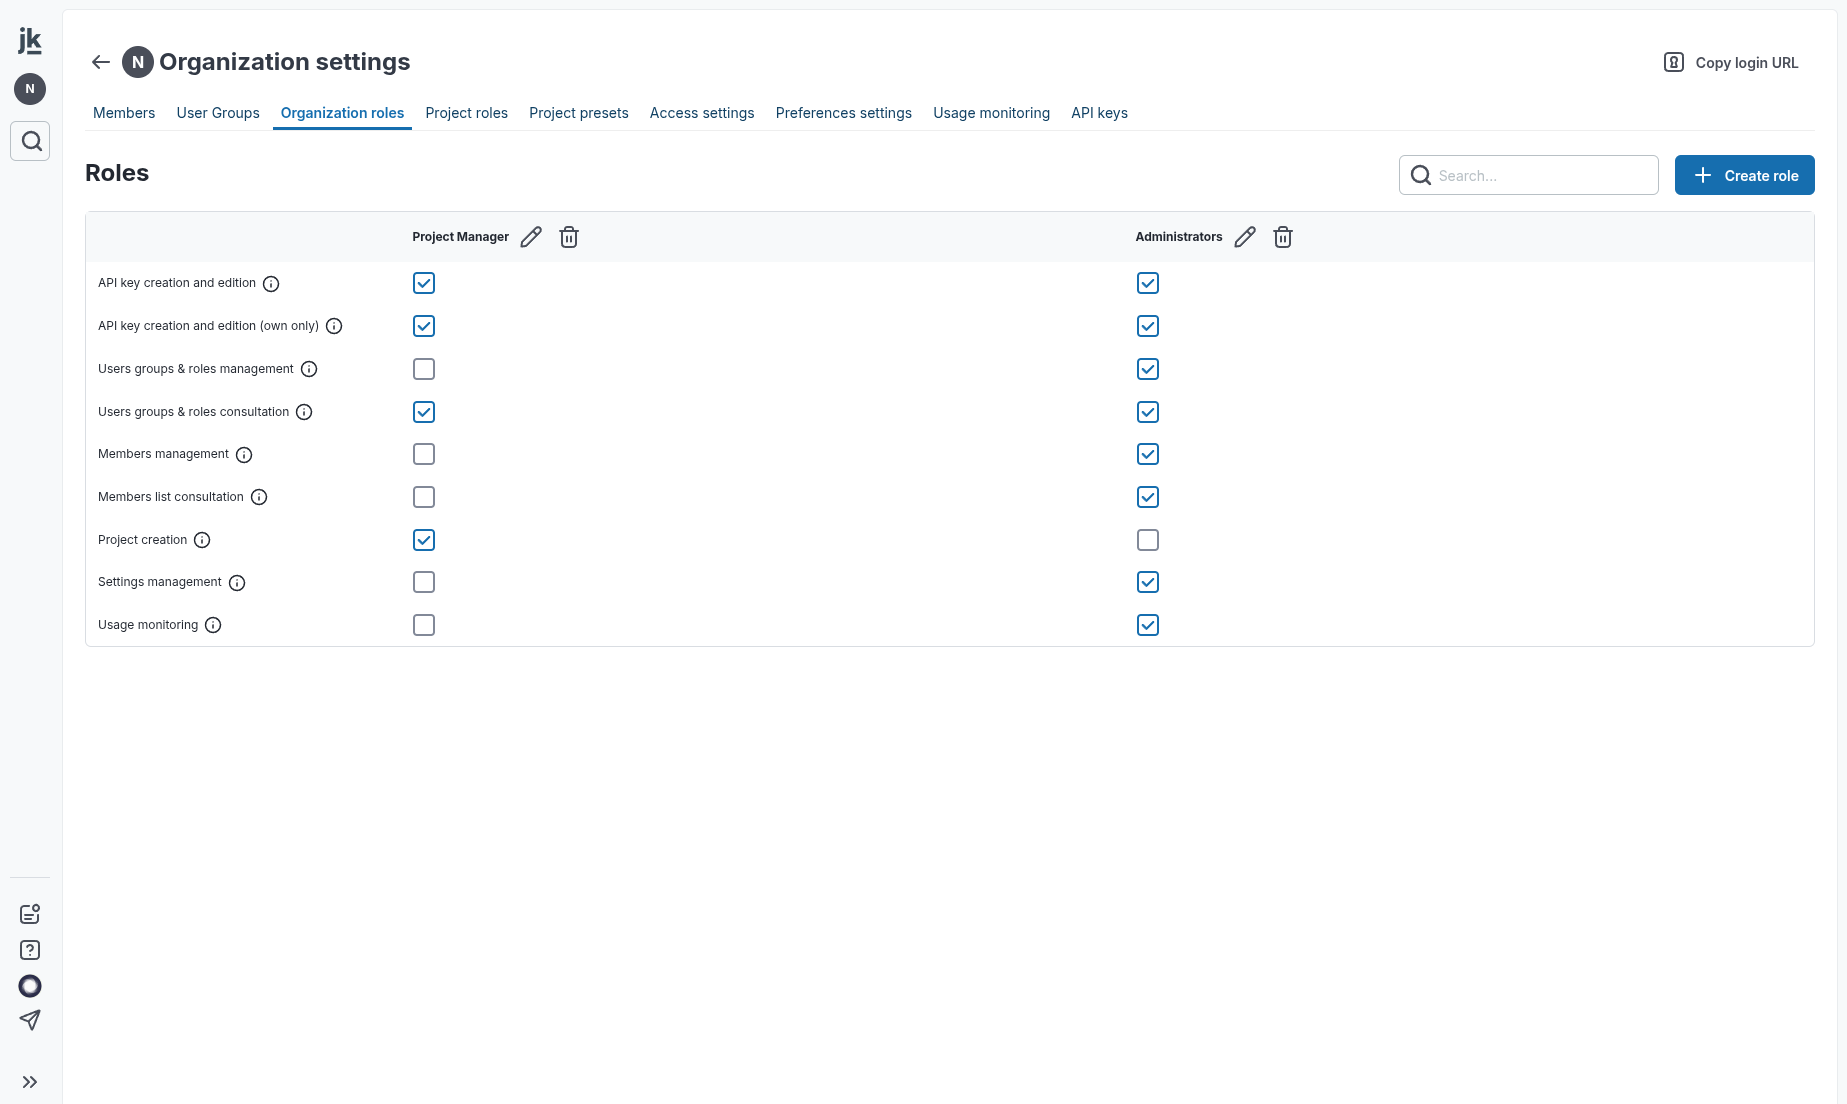Enable Settings management for Project Manager
Screen dimensions: 1847x1104
(424, 582)
